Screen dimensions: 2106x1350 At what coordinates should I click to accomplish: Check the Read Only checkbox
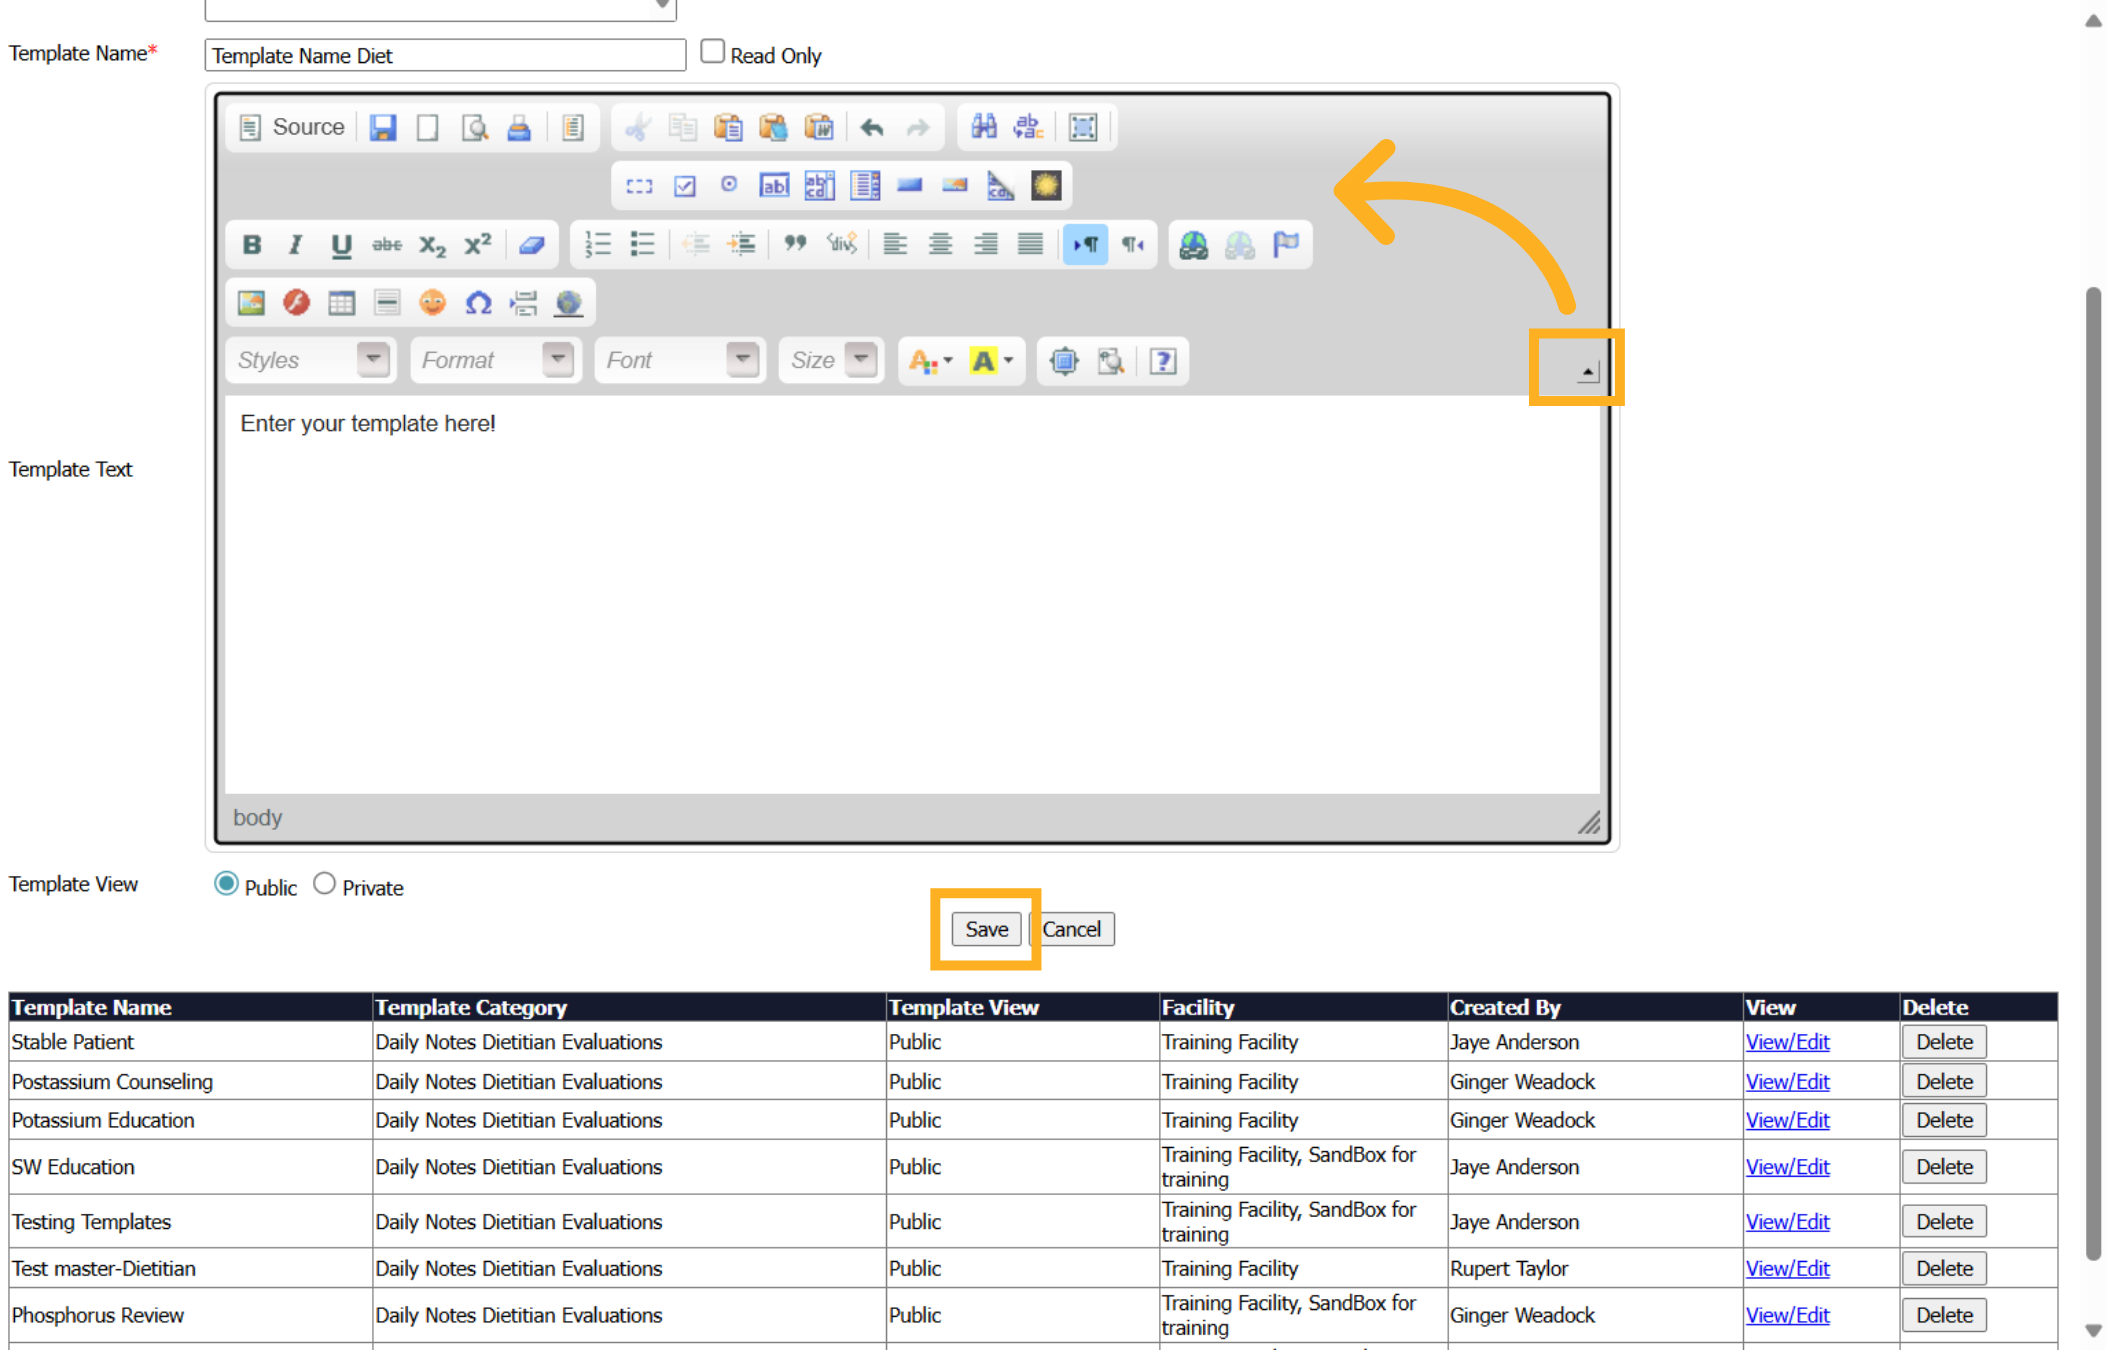pos(712,51)
